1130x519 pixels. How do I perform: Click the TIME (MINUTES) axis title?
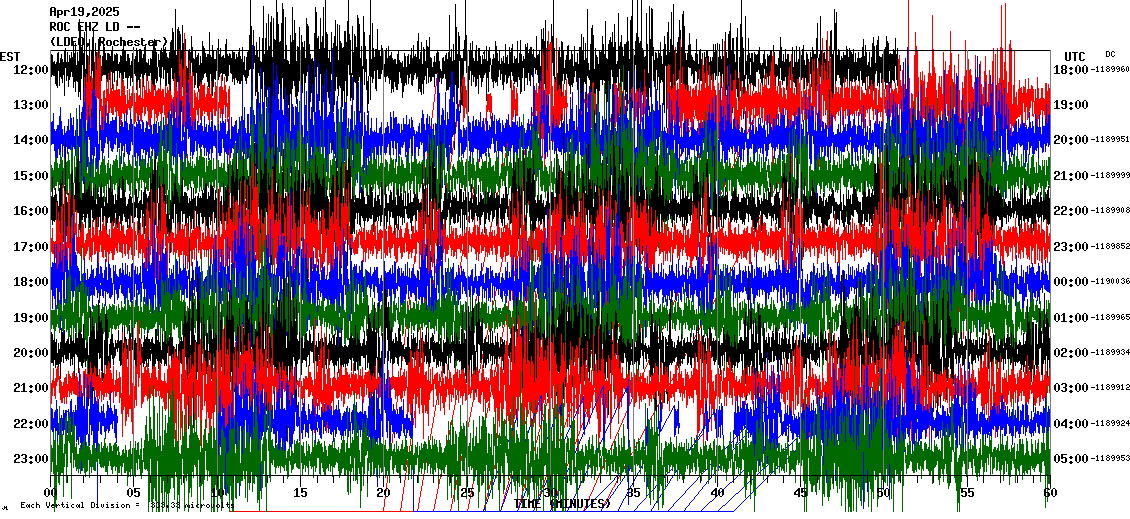pyautogui.click(x=562, y=504)
